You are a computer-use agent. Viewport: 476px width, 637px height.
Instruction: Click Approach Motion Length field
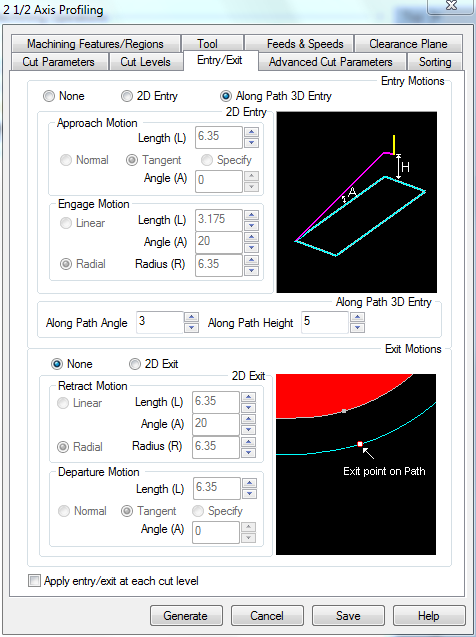(x=219, y=137)
